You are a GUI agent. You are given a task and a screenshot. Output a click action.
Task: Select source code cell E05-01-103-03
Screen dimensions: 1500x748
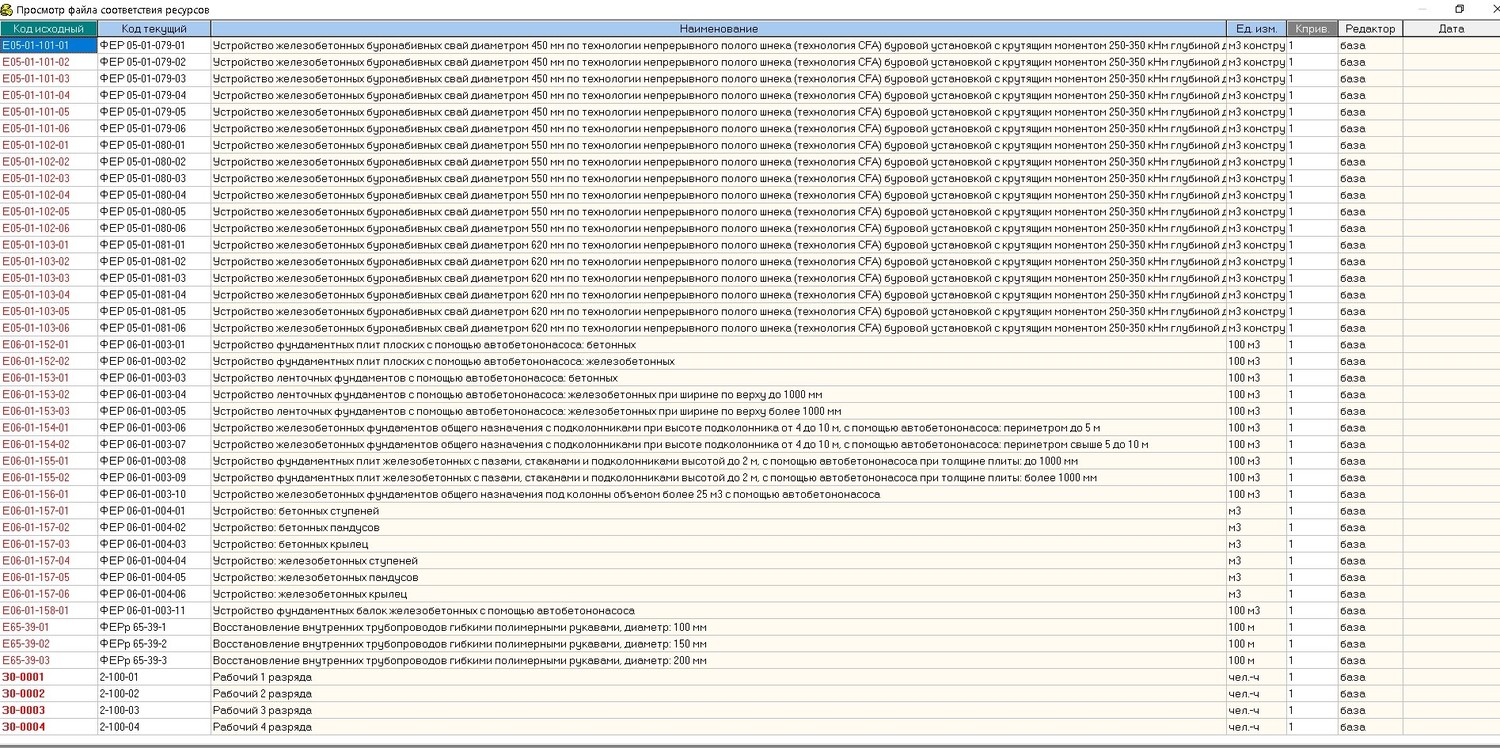tap(49, 278)
